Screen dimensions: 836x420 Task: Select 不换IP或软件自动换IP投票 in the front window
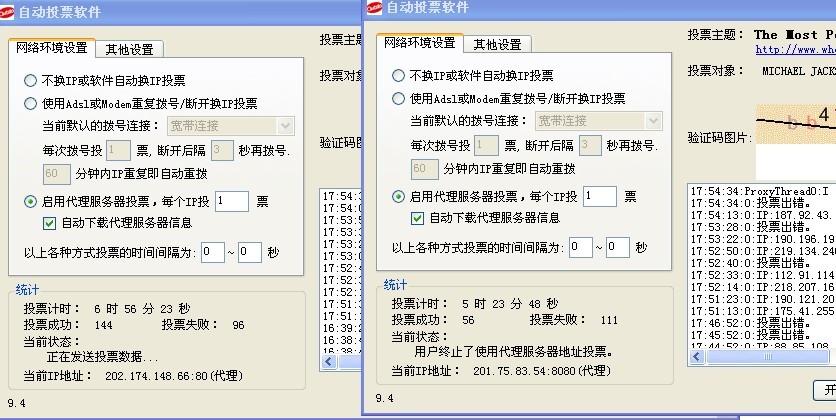click(399, 75)
